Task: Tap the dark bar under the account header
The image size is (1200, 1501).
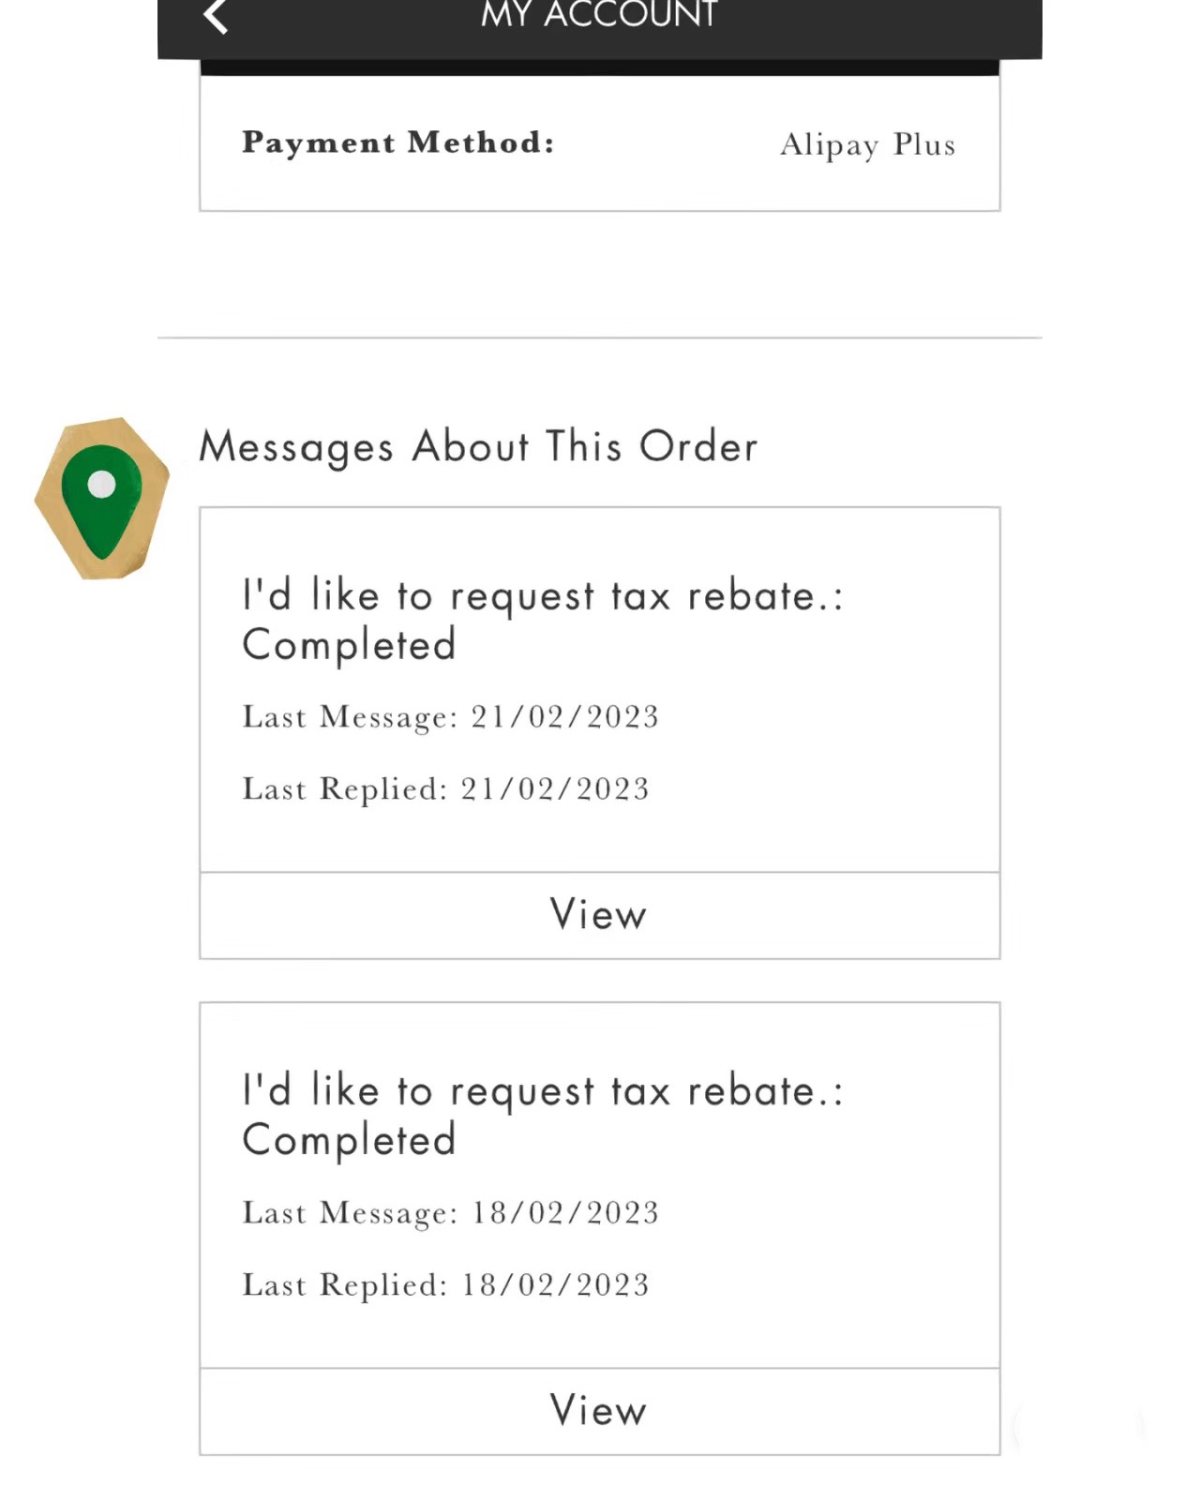Action: point(599,68)
